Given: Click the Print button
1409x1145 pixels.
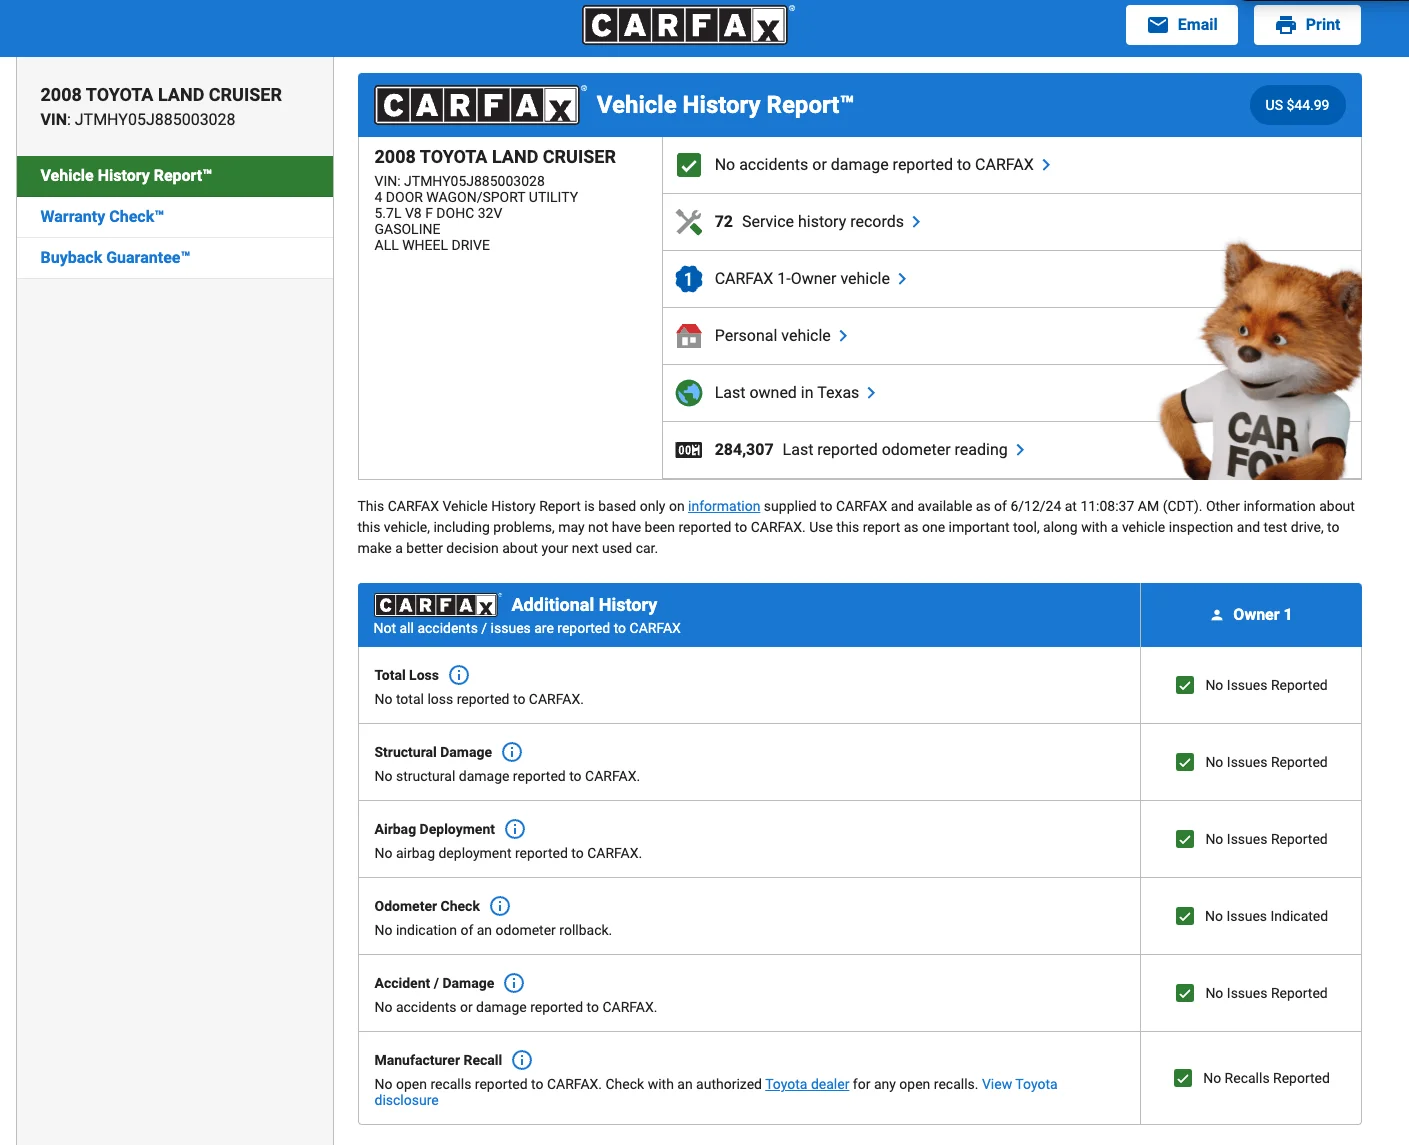Looking at the screenshot, I should pyautogui.click(x=1307, y=25).
